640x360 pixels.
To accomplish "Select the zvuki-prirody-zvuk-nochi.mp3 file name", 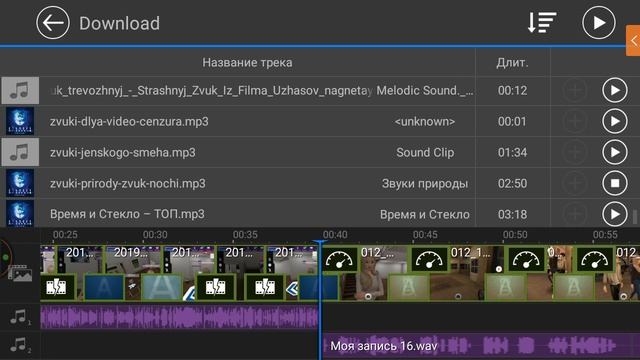I will click(x=128, y=183).
